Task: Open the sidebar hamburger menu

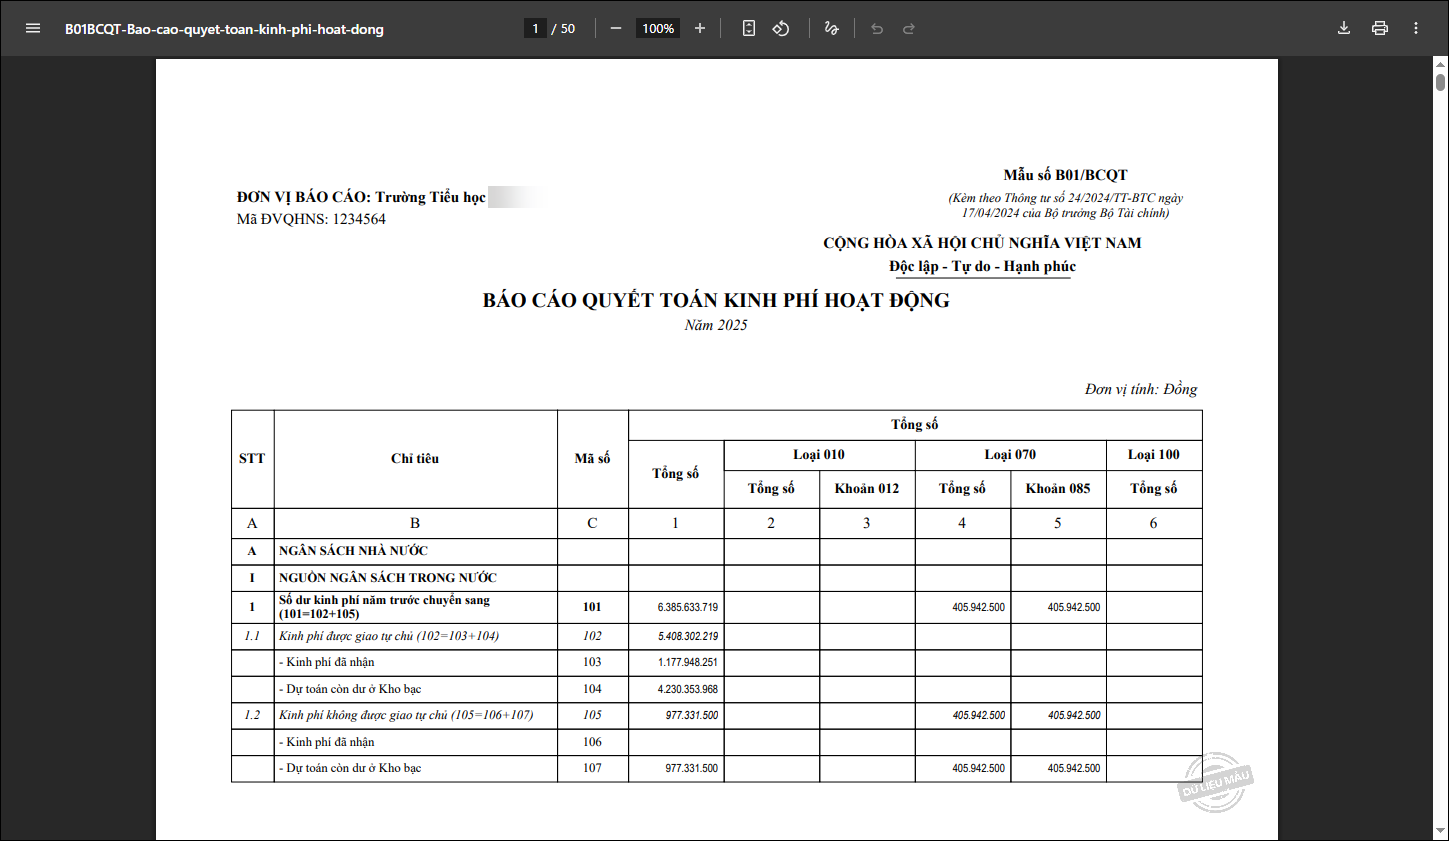Action: pos(33,28)
